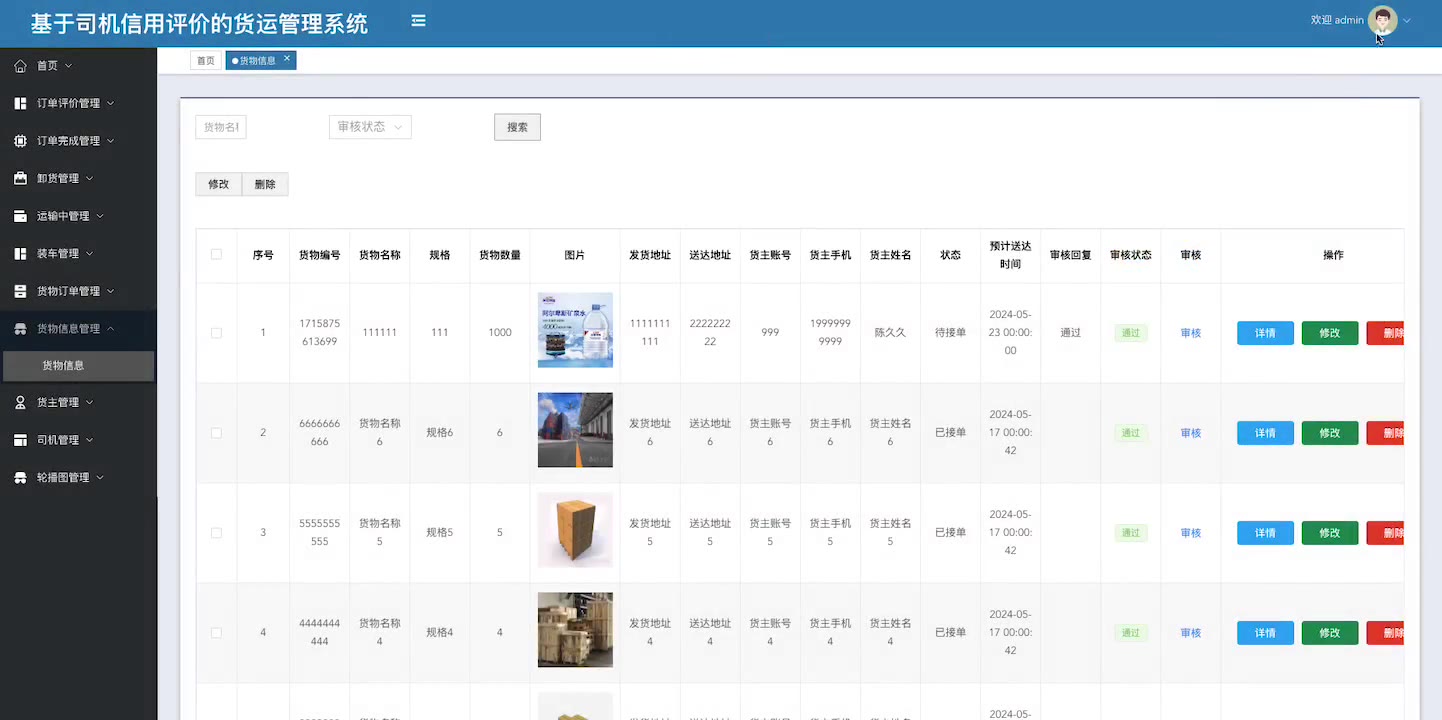Open 详情 for row 2 货物名称6
The image size is (1442, 720).
pos(1265,433)
